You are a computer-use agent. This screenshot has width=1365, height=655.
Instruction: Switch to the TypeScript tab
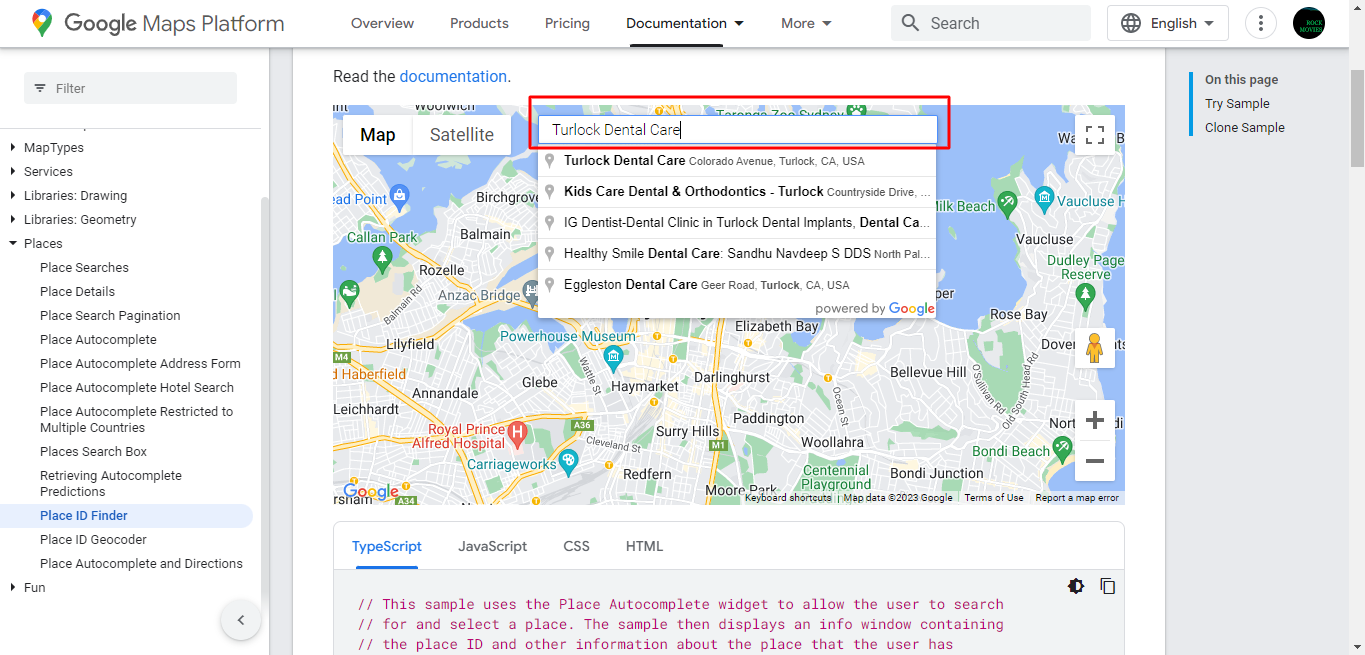pos(387,546)
